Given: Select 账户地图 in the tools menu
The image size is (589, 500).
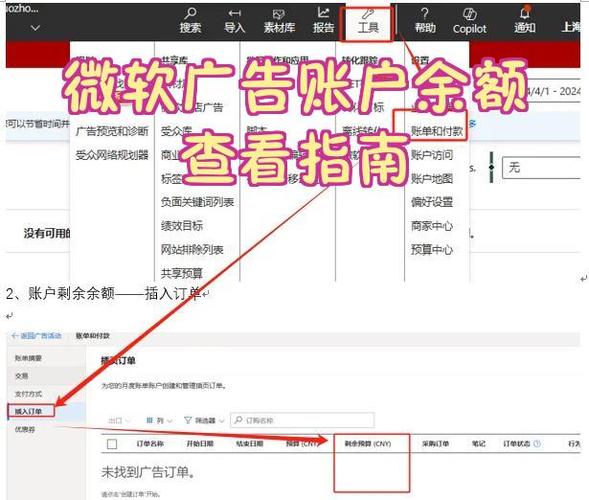Looking at the screenshot, I should coord(432,178).
